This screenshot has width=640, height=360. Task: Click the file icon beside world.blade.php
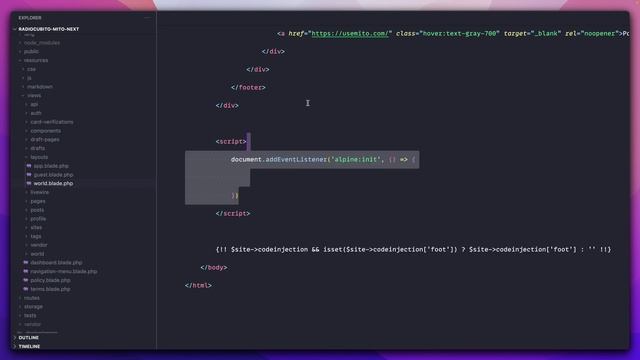(x=29, y=183)
